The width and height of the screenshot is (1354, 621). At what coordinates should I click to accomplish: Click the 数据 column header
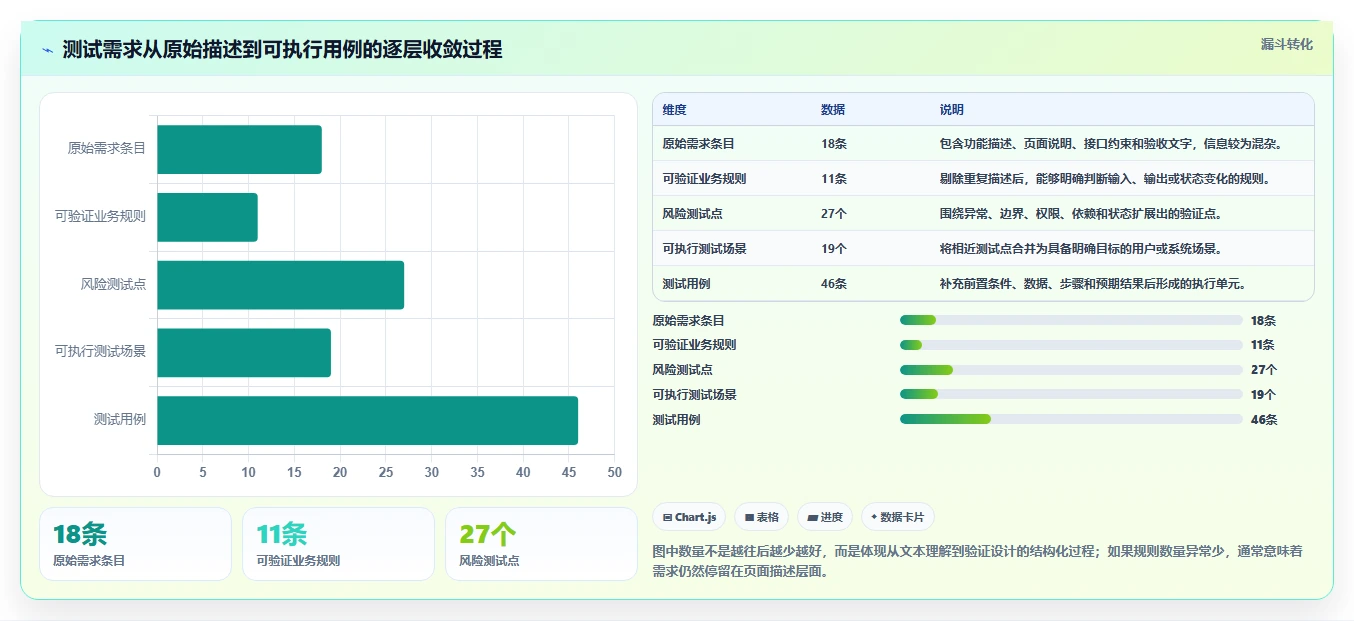point(833,110)
